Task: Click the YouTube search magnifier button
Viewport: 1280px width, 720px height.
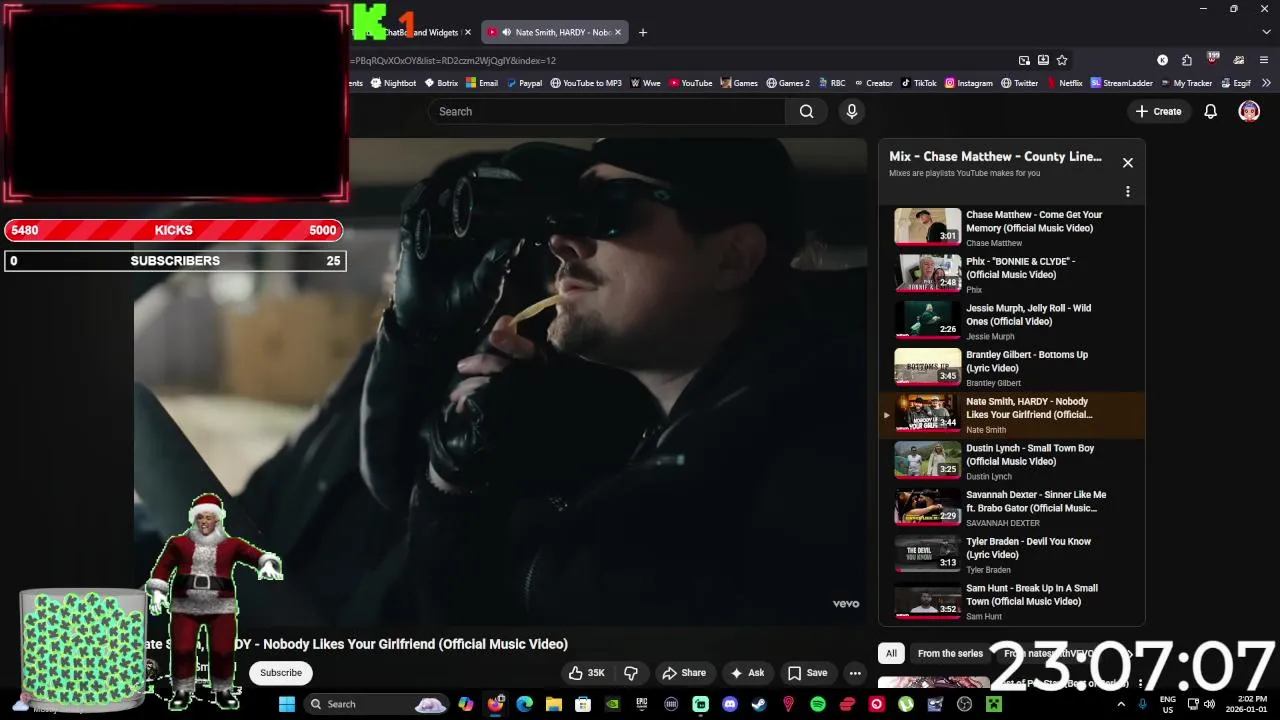Action: coord(806,112)
